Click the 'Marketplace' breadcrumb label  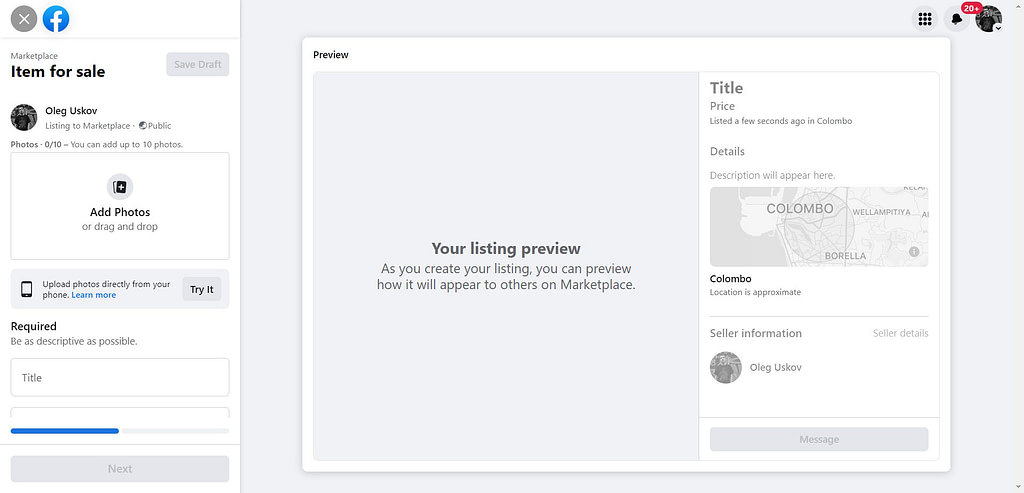click(x=34, y=56)
